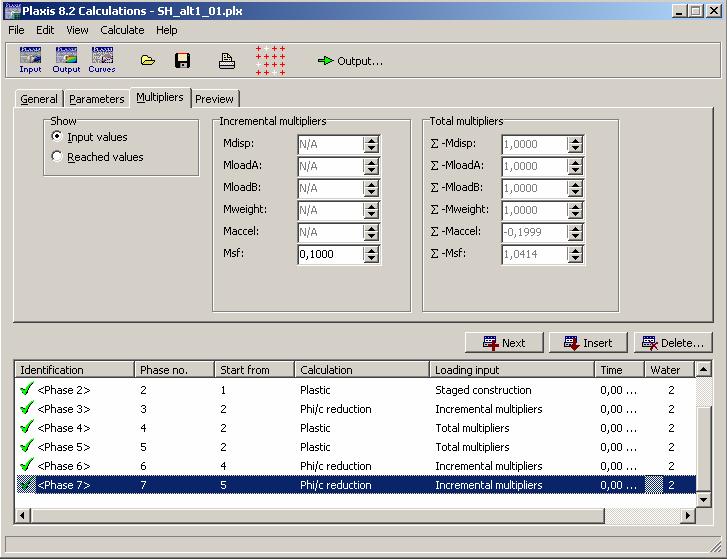Image resolution: width=727 pixels, height=559 pixels.
Task: Select the Reached values radio button
Action: 57,156
